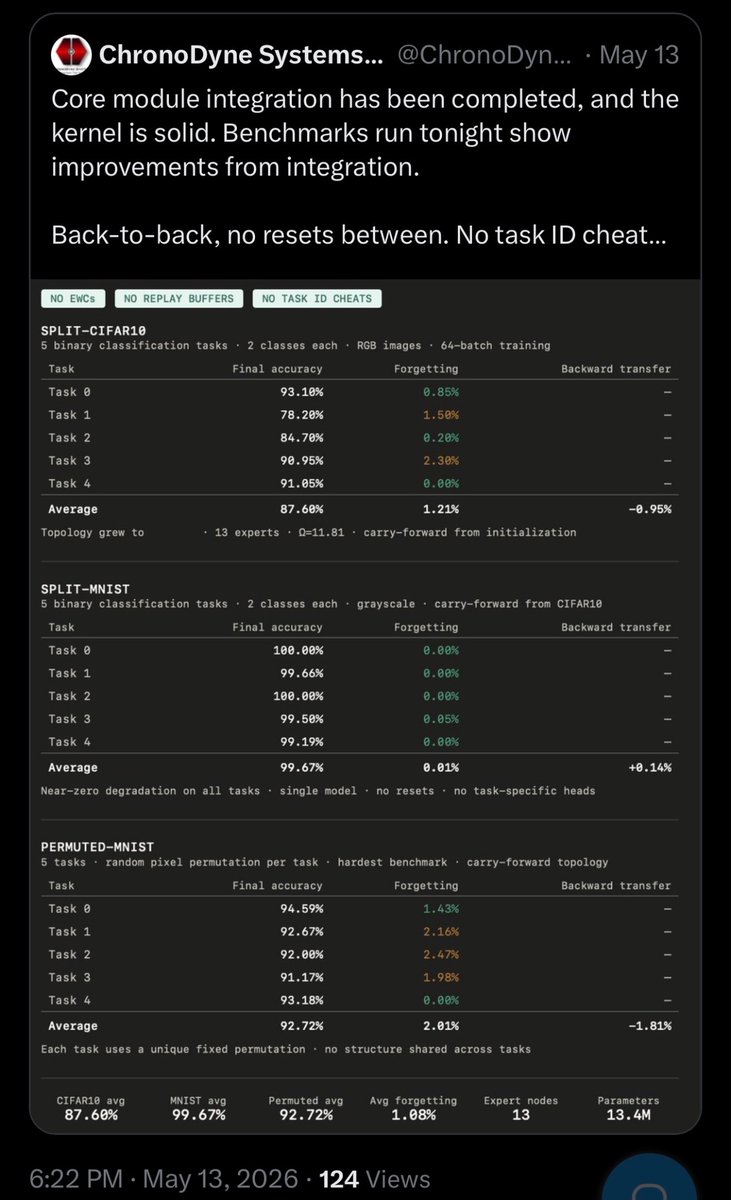731x1200 pixels.
Task: Select the 2.01% average forgetting value
Action: click(x=441, y=1026)
